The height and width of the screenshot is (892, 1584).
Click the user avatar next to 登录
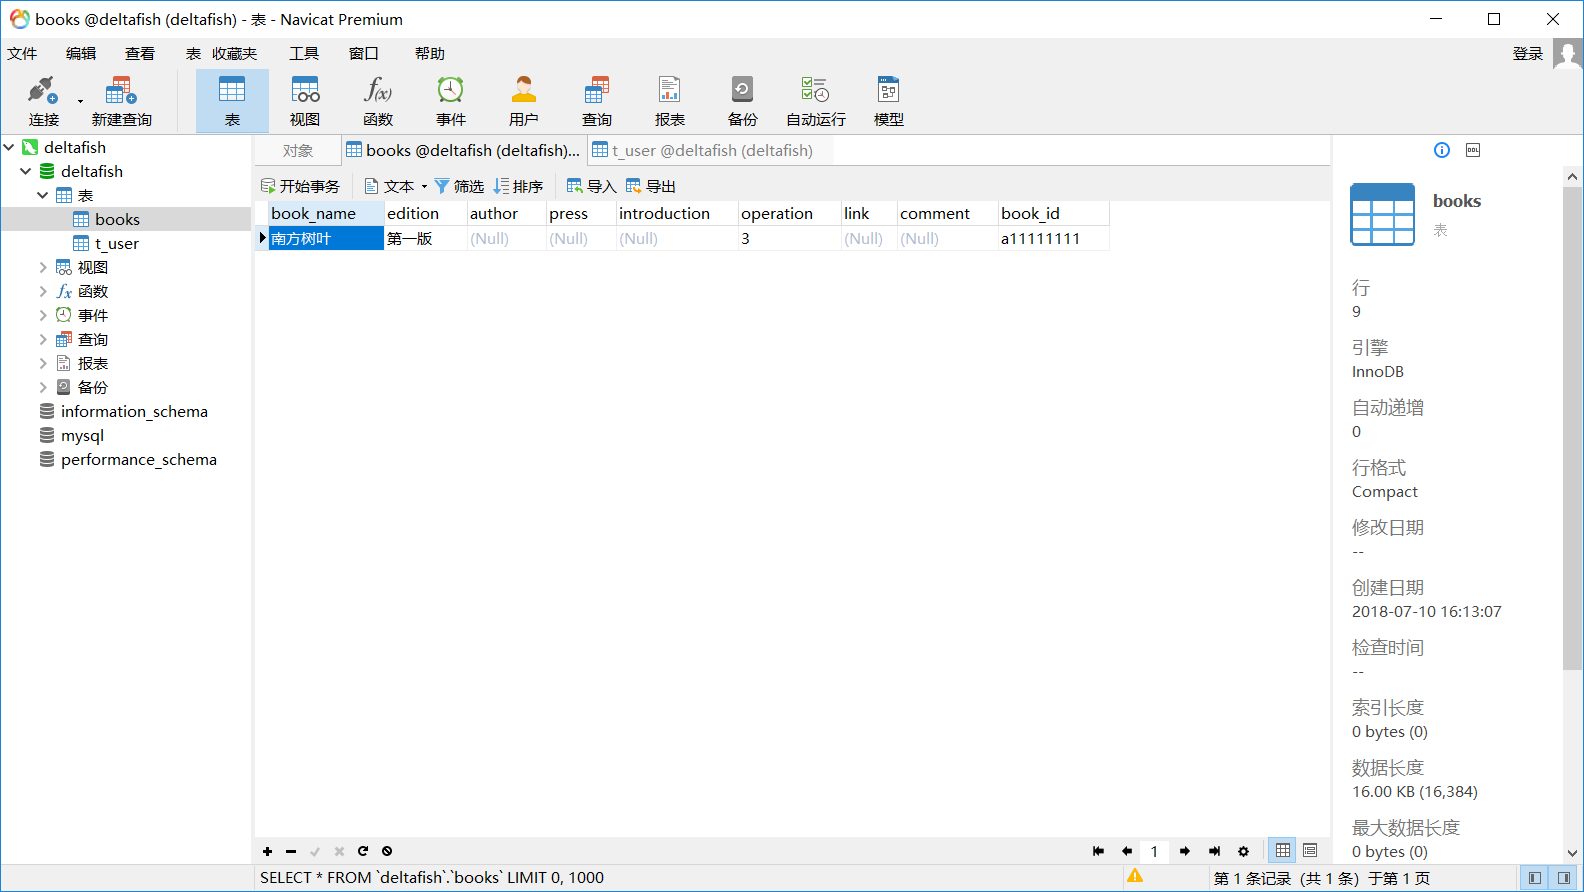pos(1567,54)
